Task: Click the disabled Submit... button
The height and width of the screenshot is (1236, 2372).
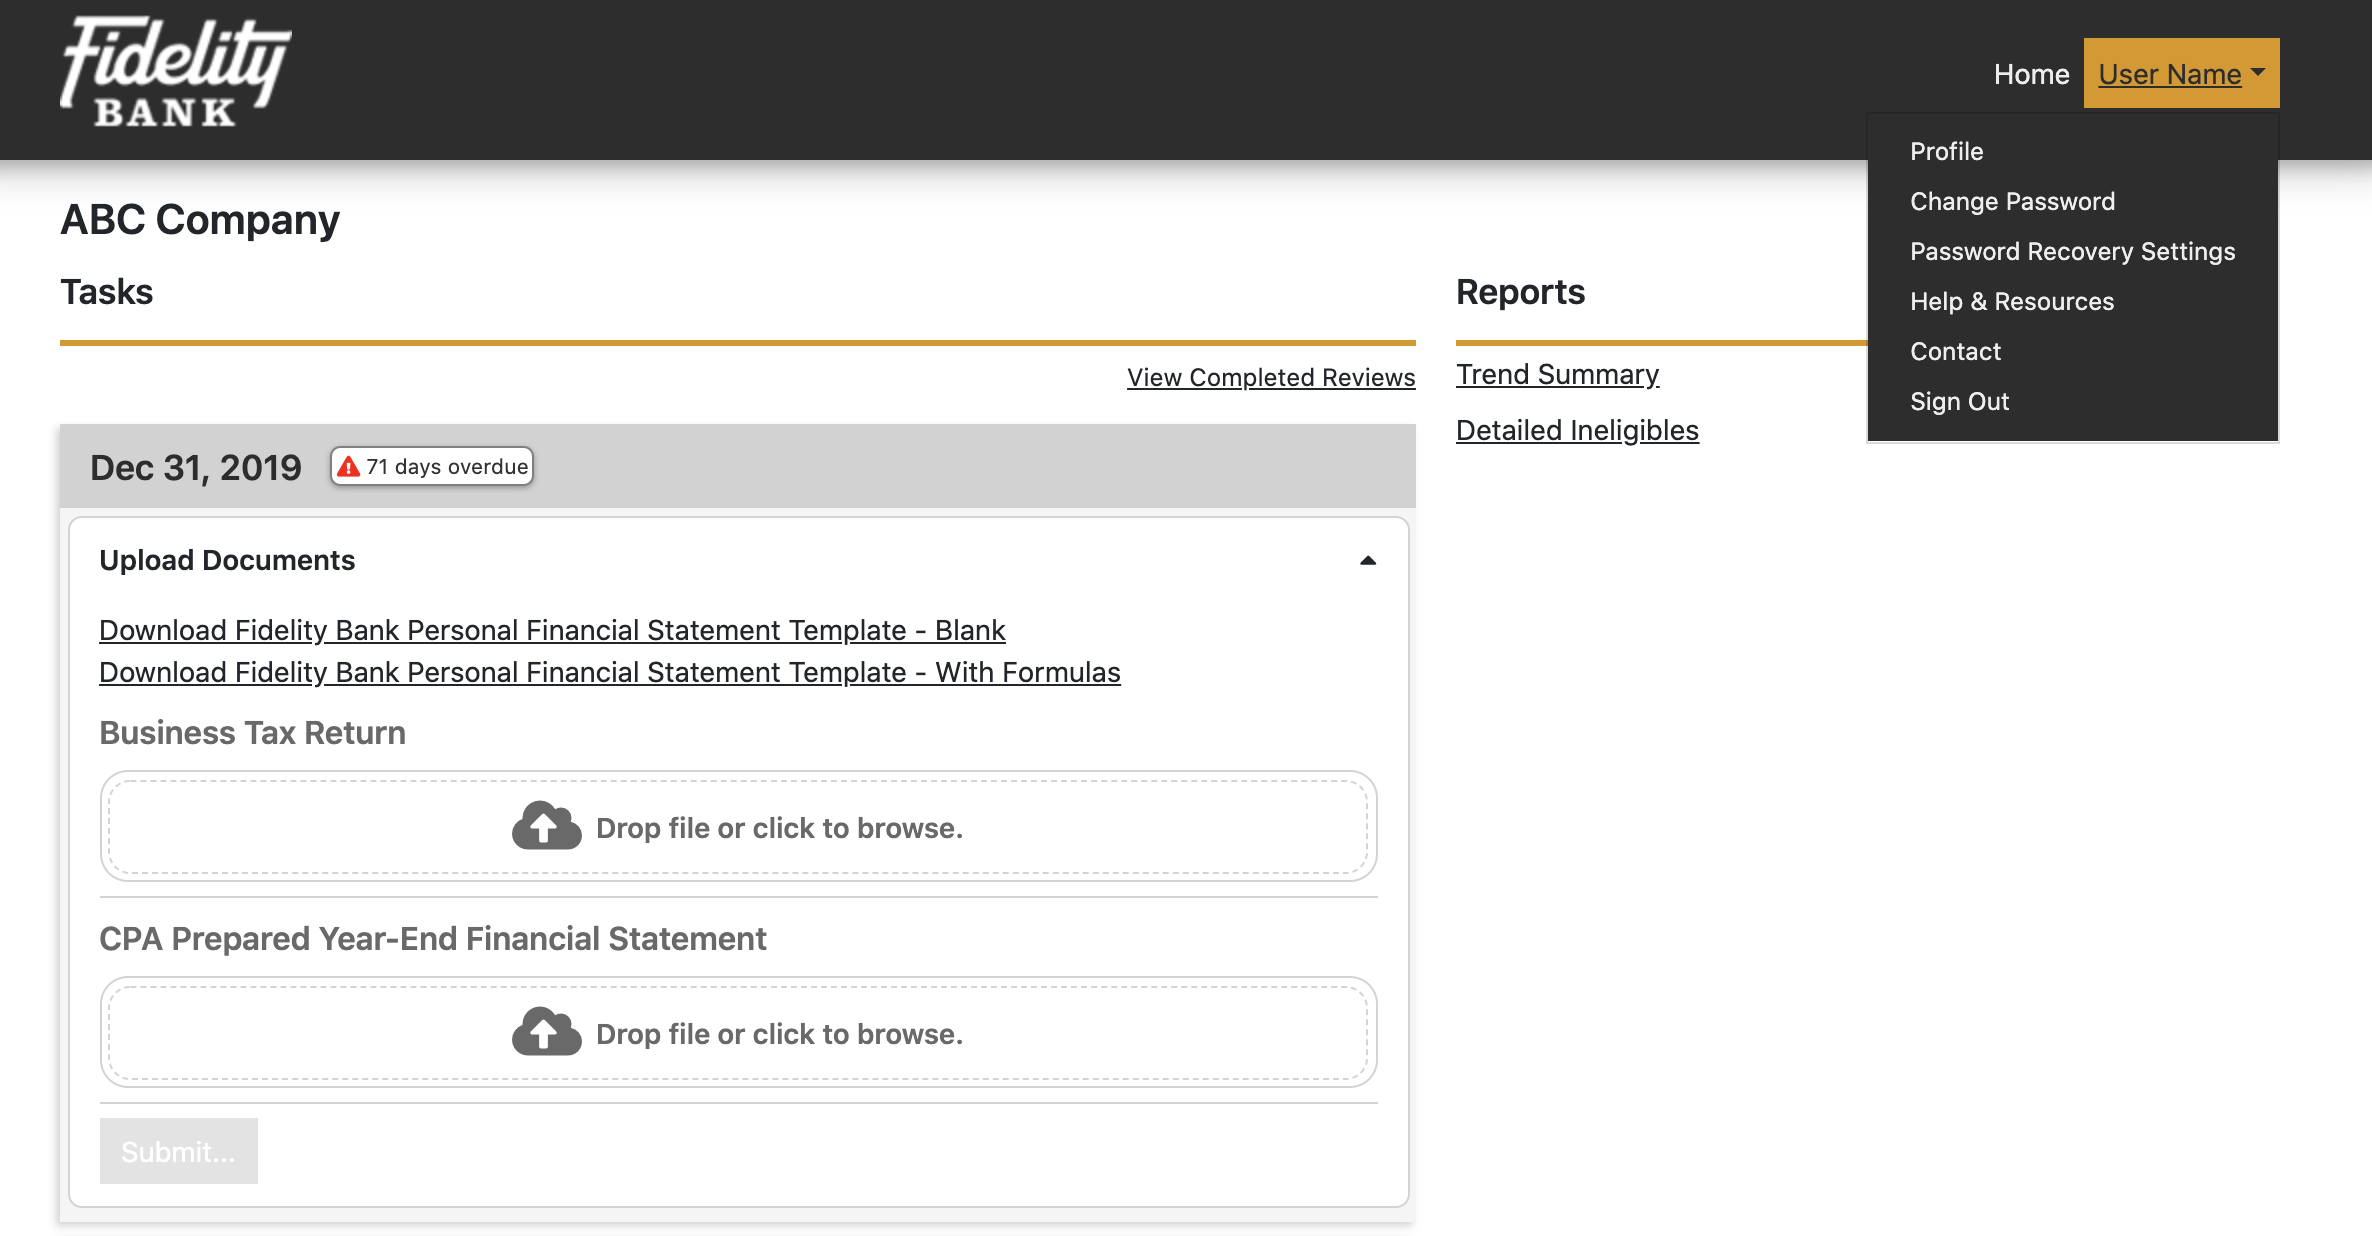Action: pos(179,1151)
